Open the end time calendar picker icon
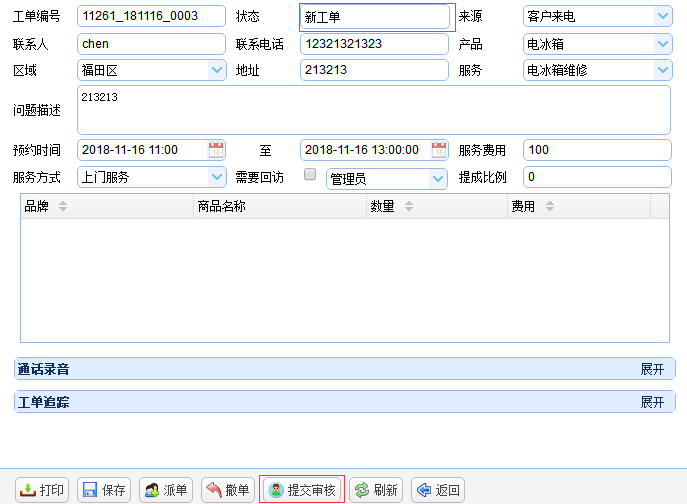This screenshot has height=504, width=687. pos(439,150)
